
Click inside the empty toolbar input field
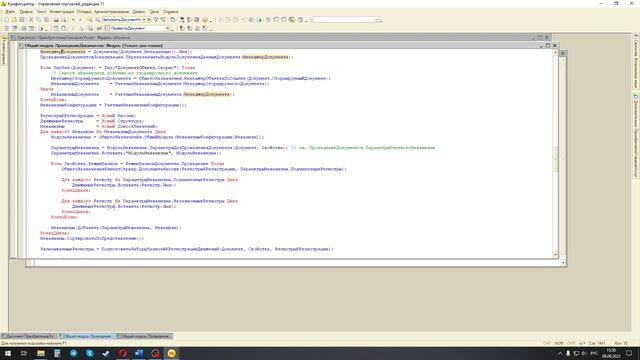coord(344,20)
